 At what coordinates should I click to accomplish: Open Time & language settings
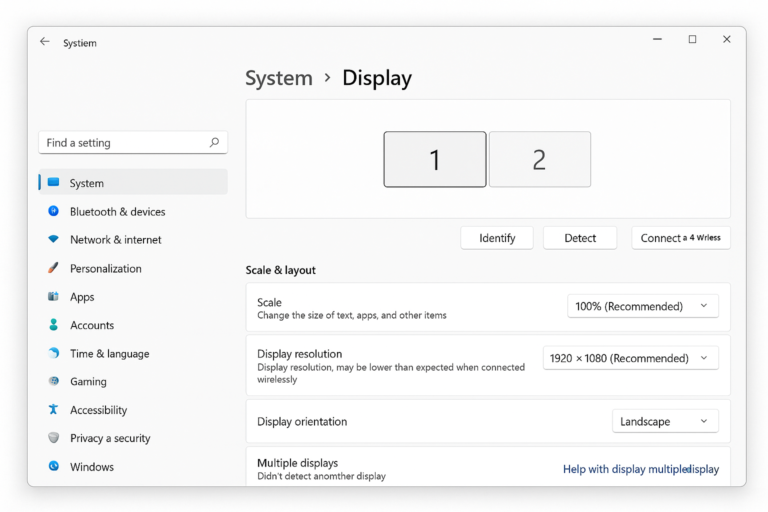(109, 353)
